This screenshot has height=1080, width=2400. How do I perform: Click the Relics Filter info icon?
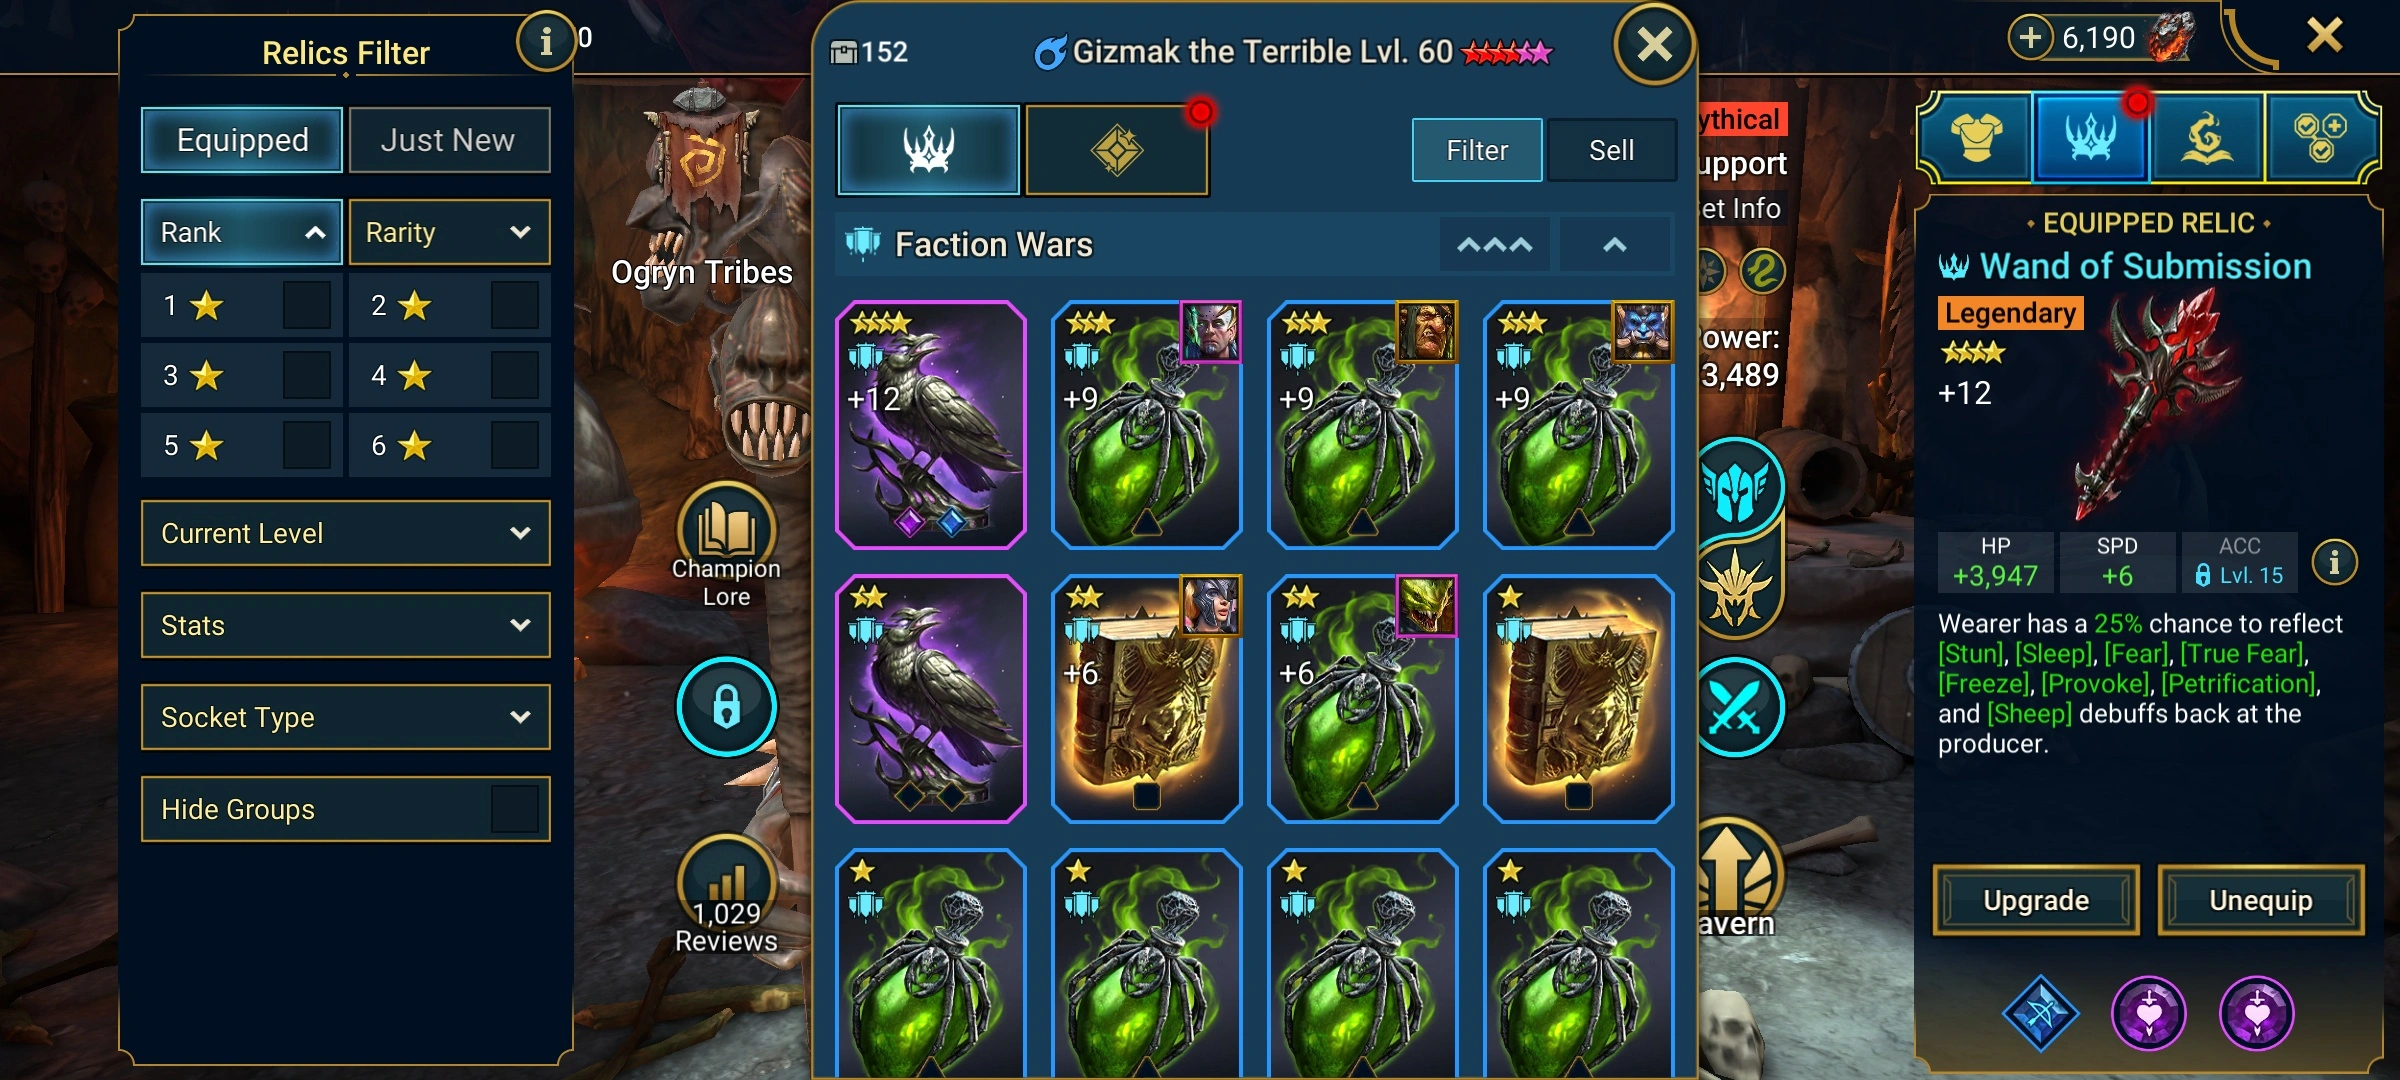(x=545, y=42)
